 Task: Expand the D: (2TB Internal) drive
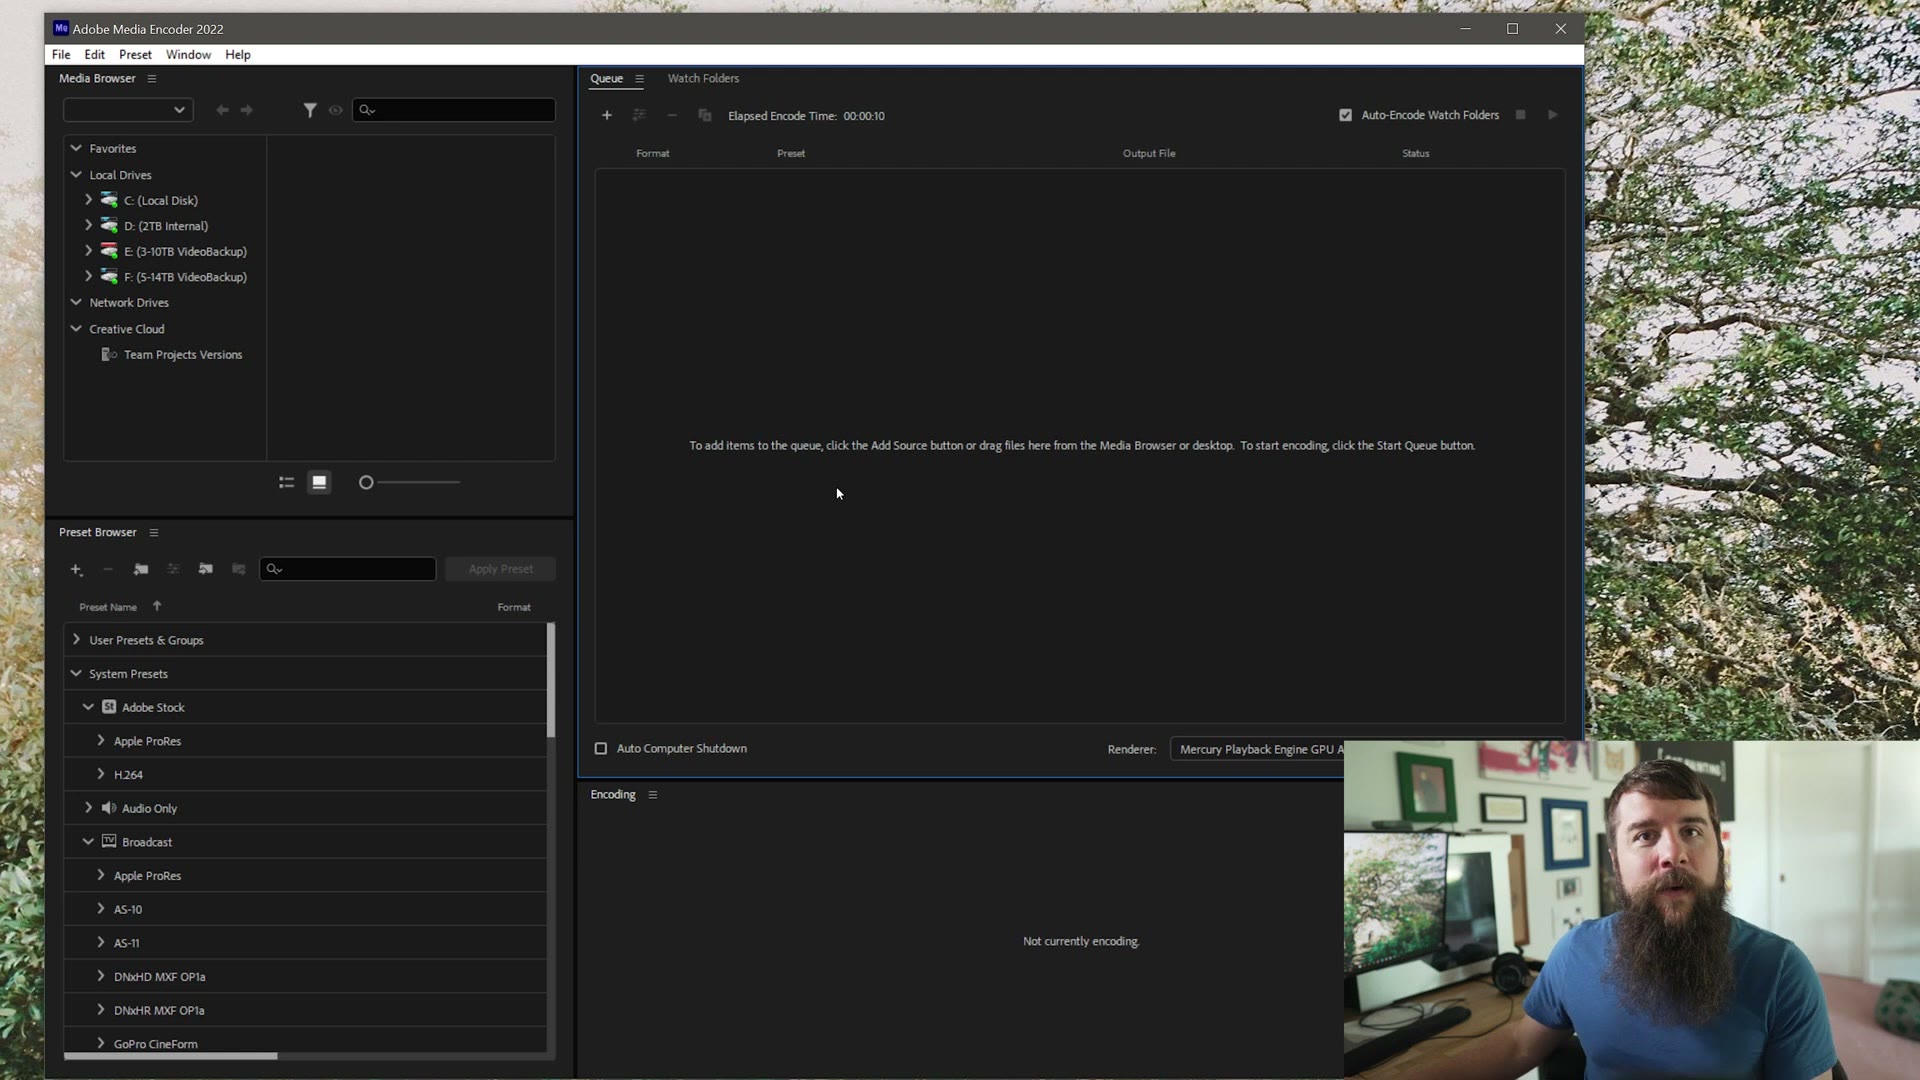point(89,226)
